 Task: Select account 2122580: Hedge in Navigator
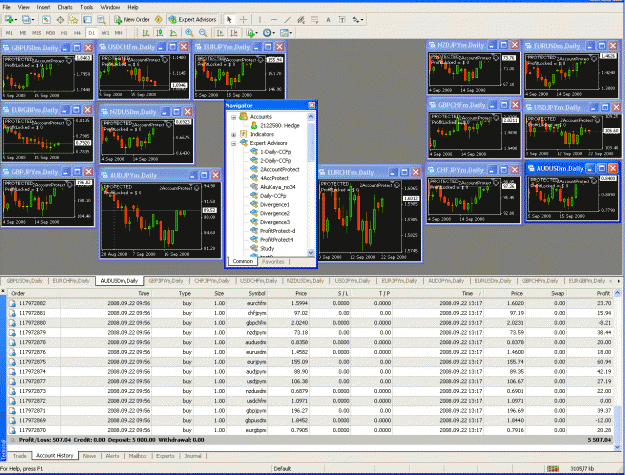(279, 126)
